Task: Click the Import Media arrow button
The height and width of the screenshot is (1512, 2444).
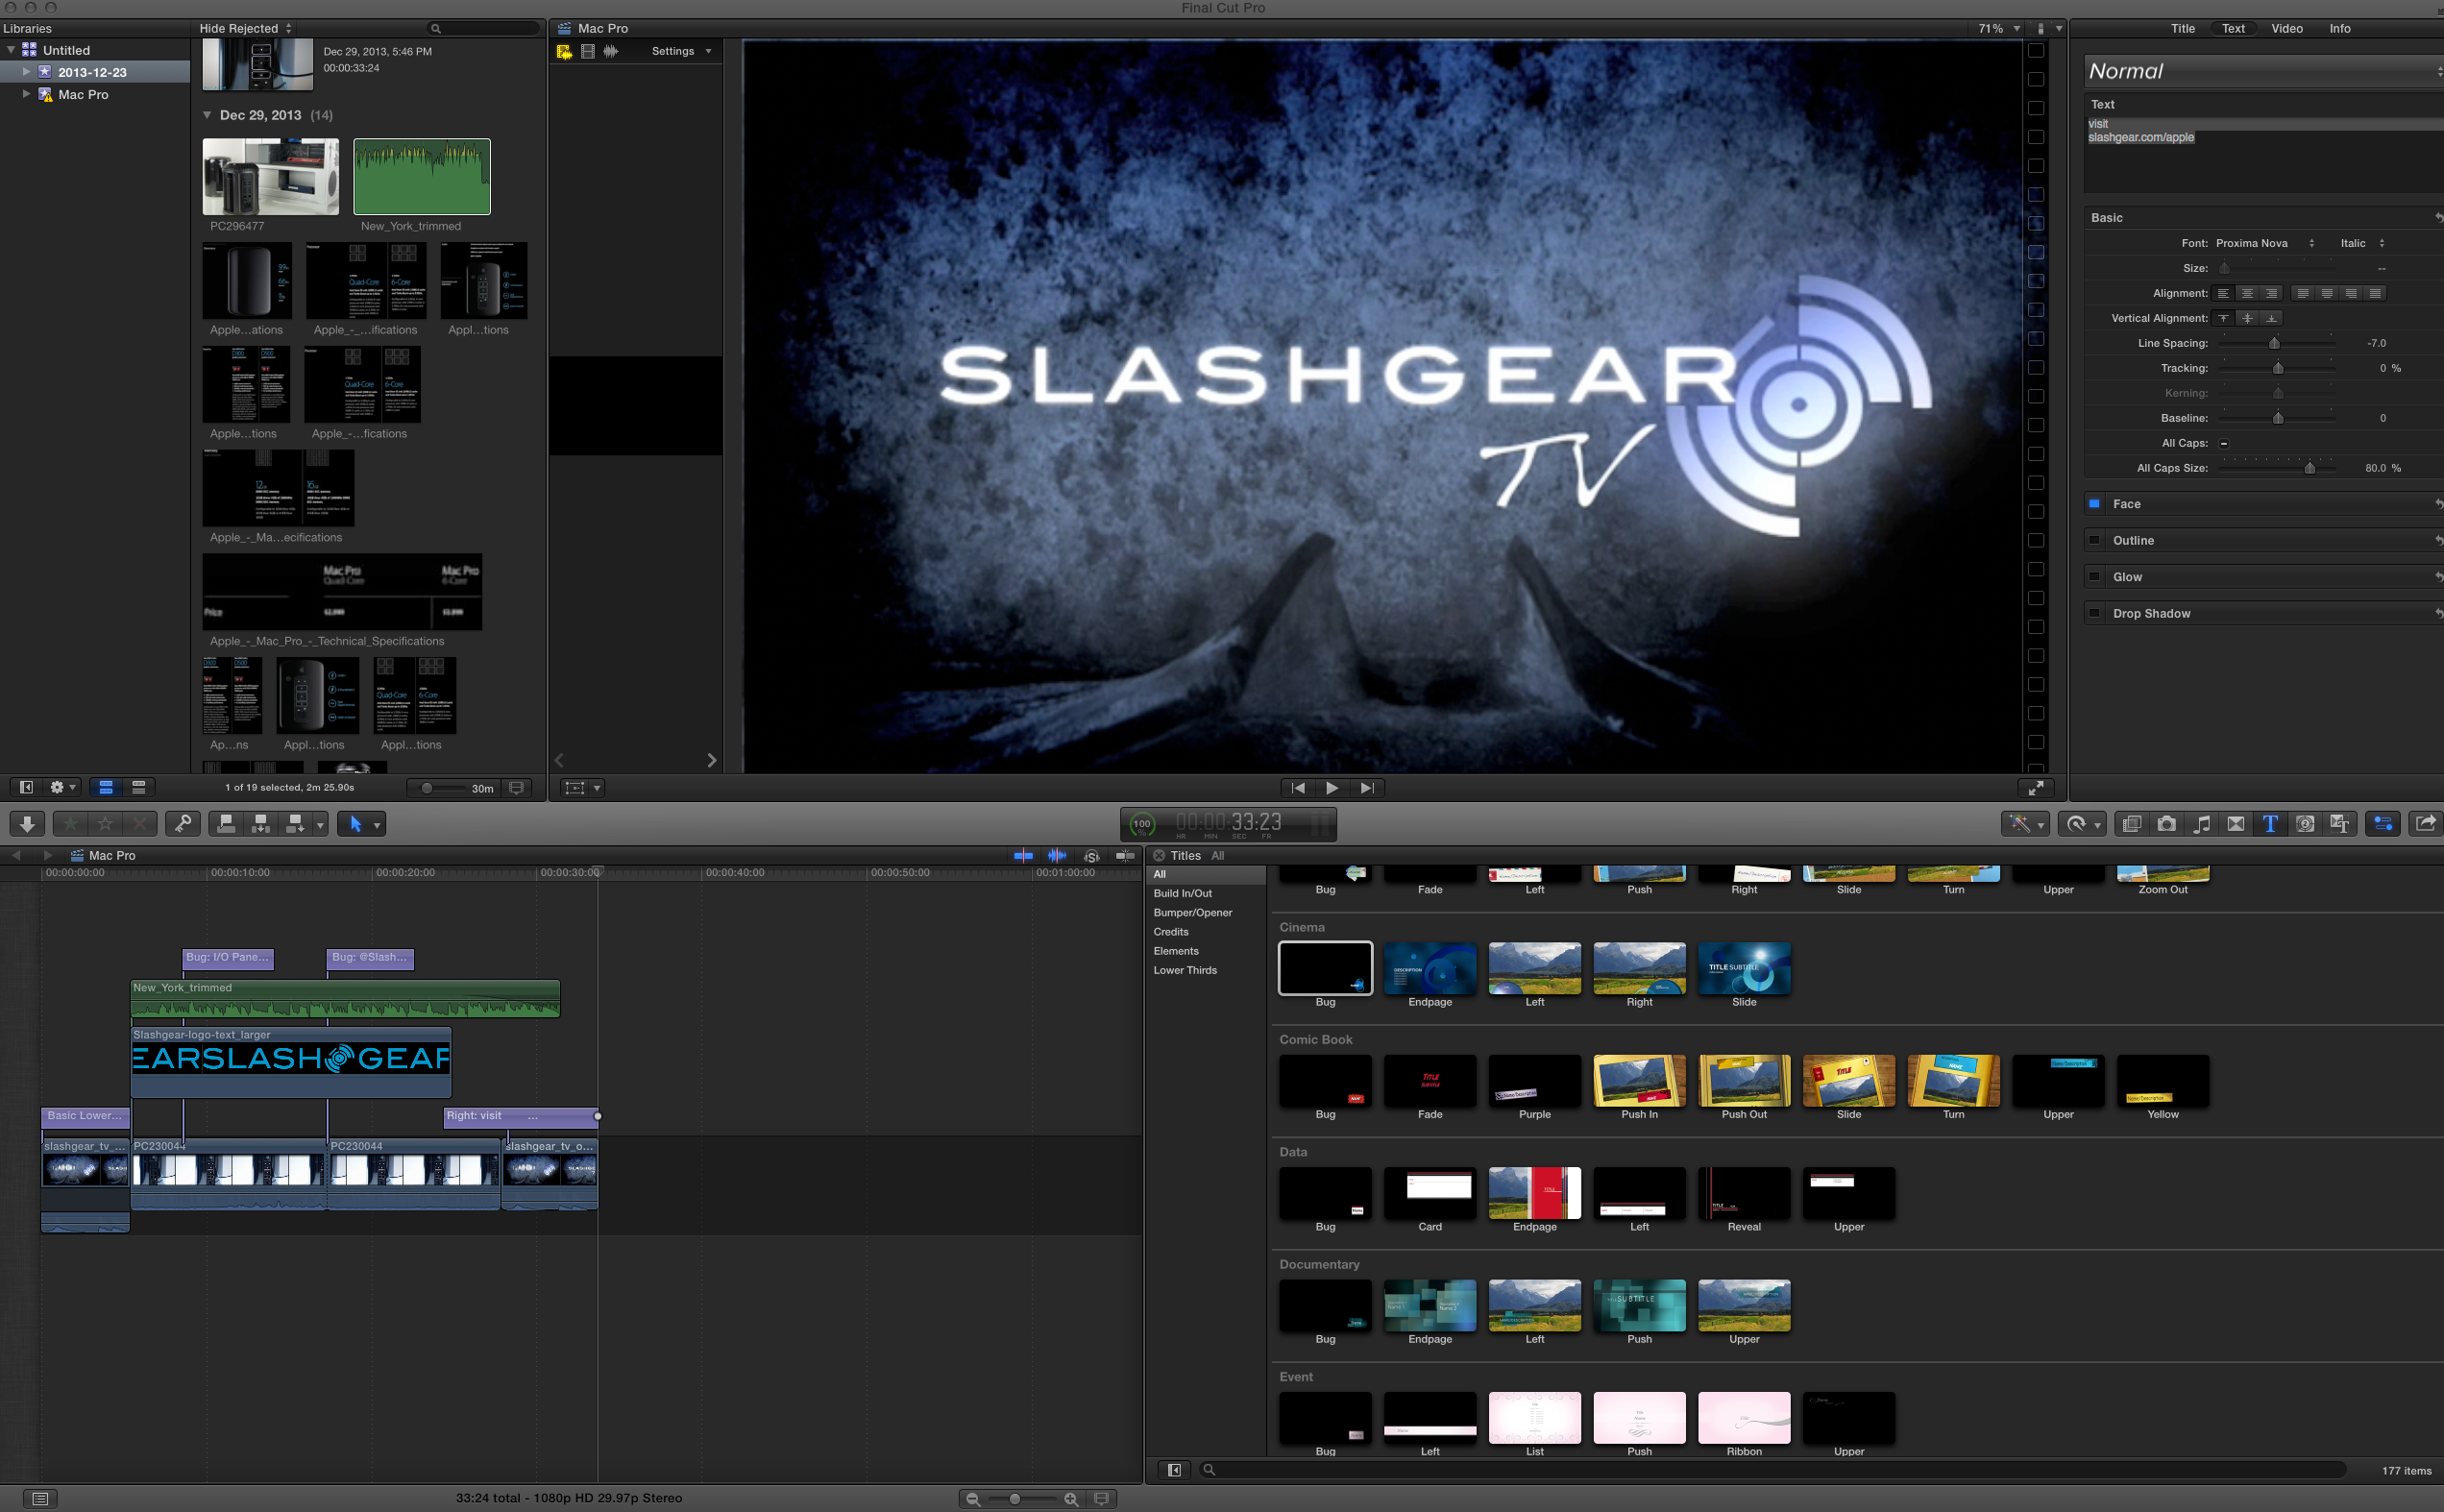Action: (x=27, y=824)
